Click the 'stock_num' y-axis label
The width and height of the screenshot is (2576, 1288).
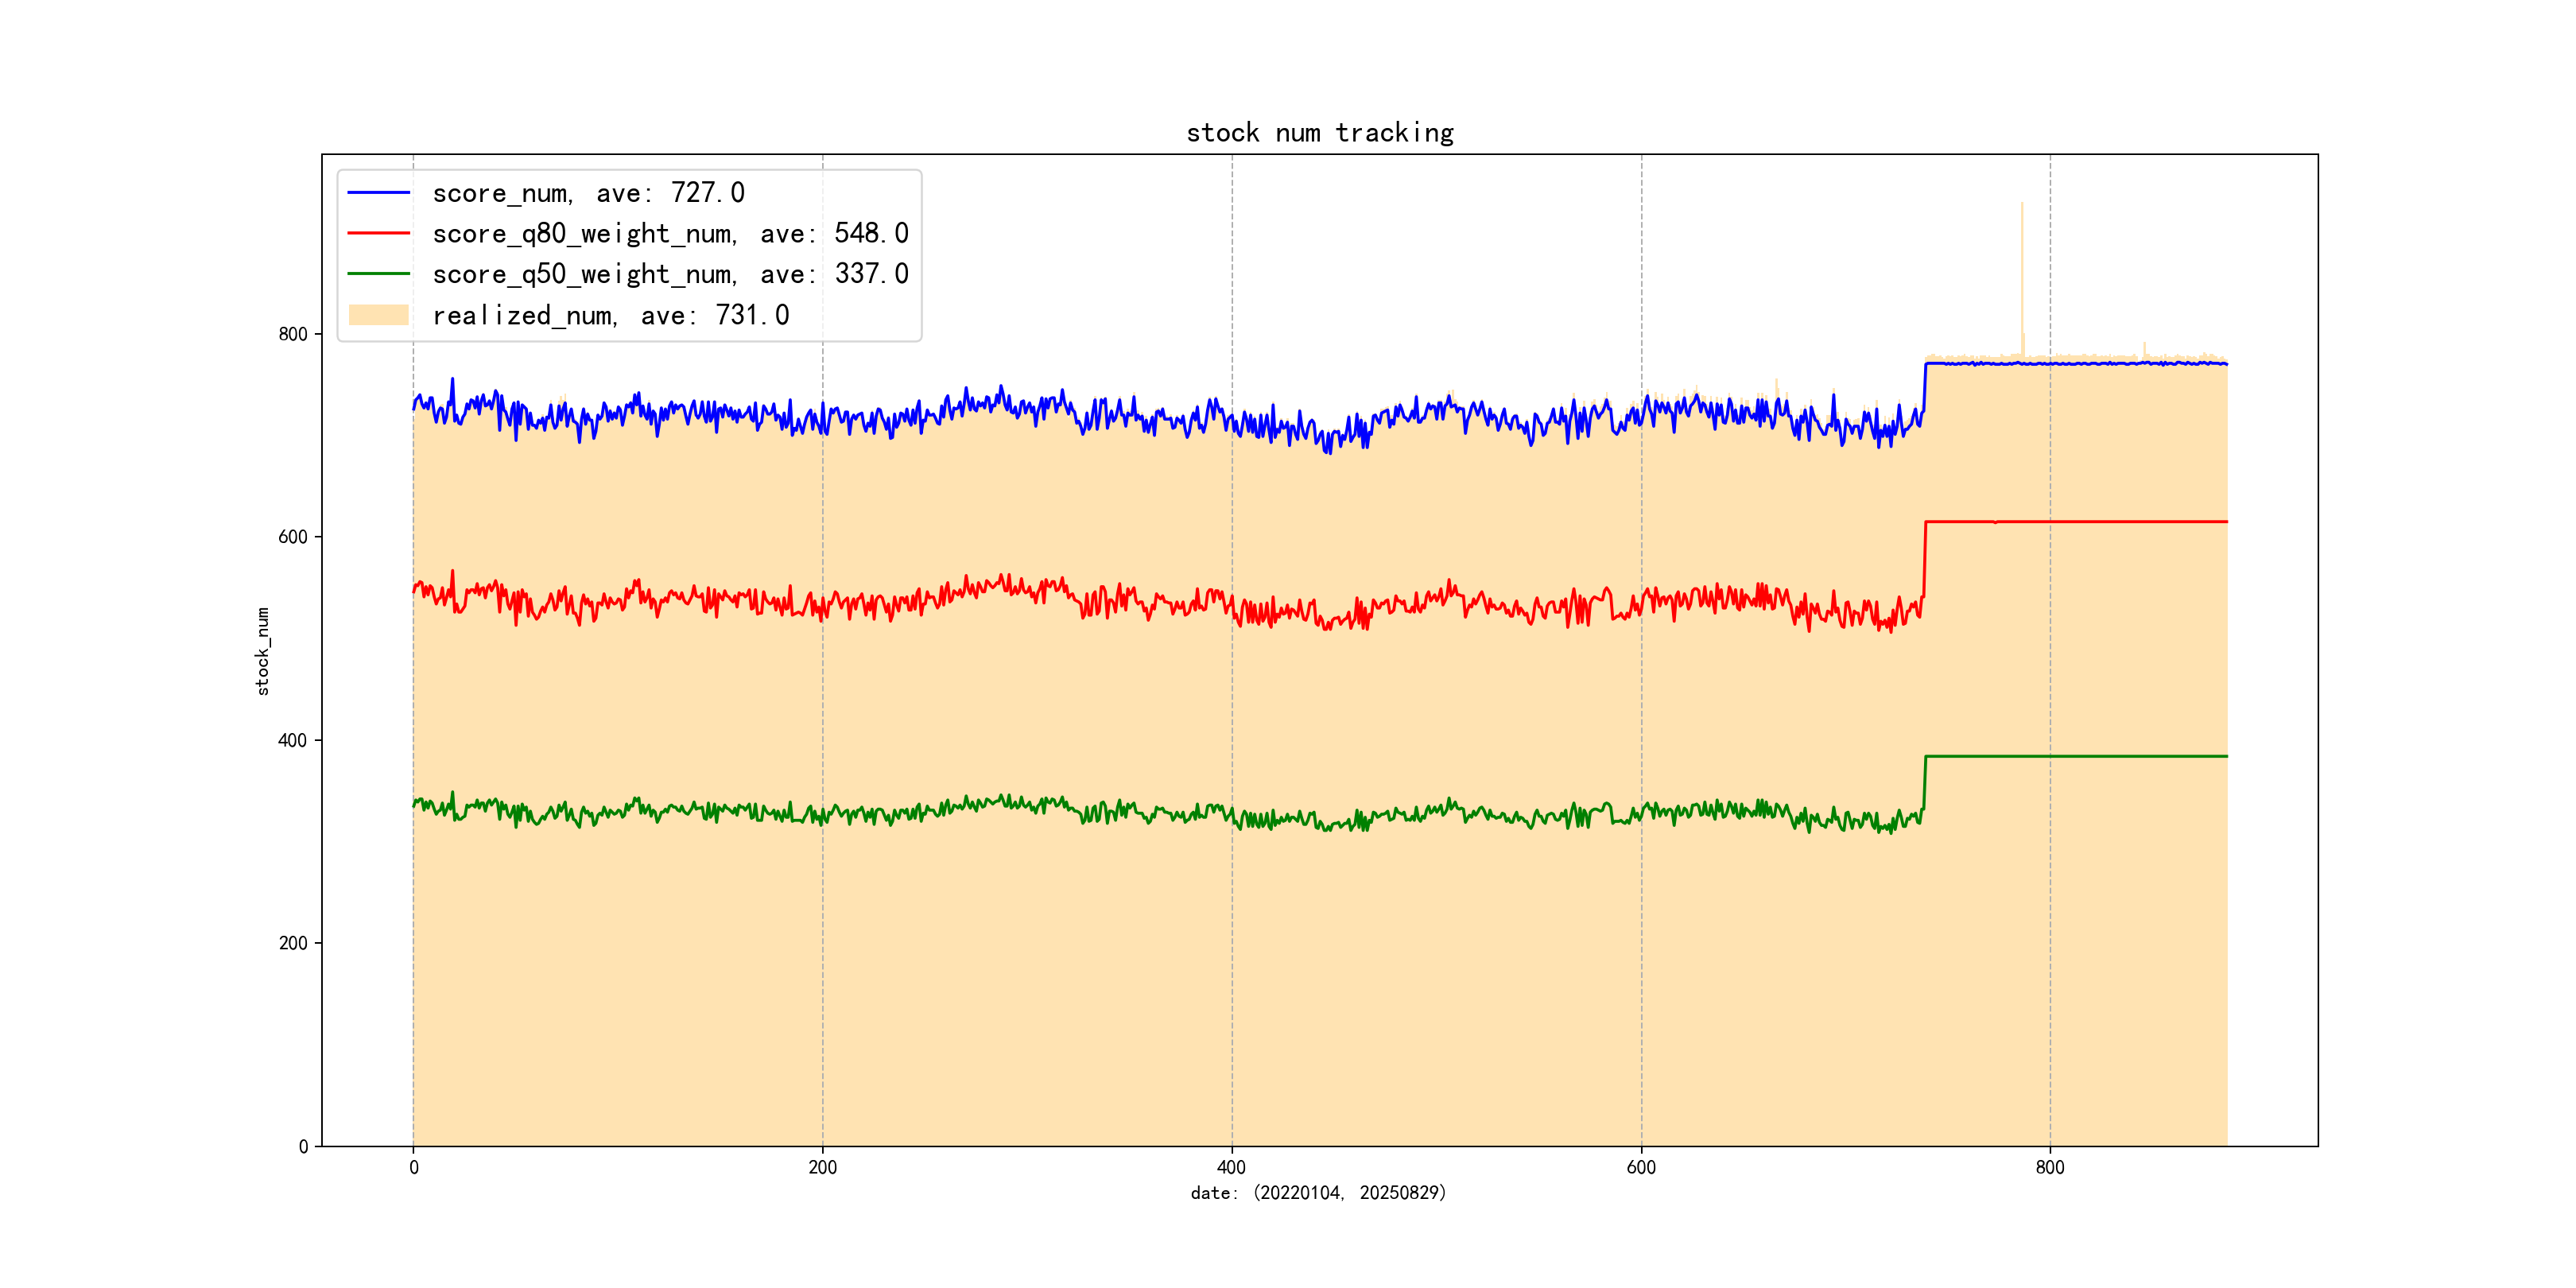pyautogui.click(x=263, y=651)
